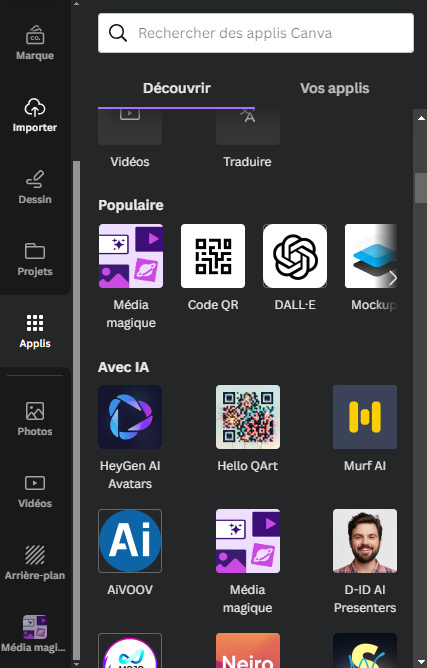Open HeyGen AI Avatars app

[x=130, y=417]
